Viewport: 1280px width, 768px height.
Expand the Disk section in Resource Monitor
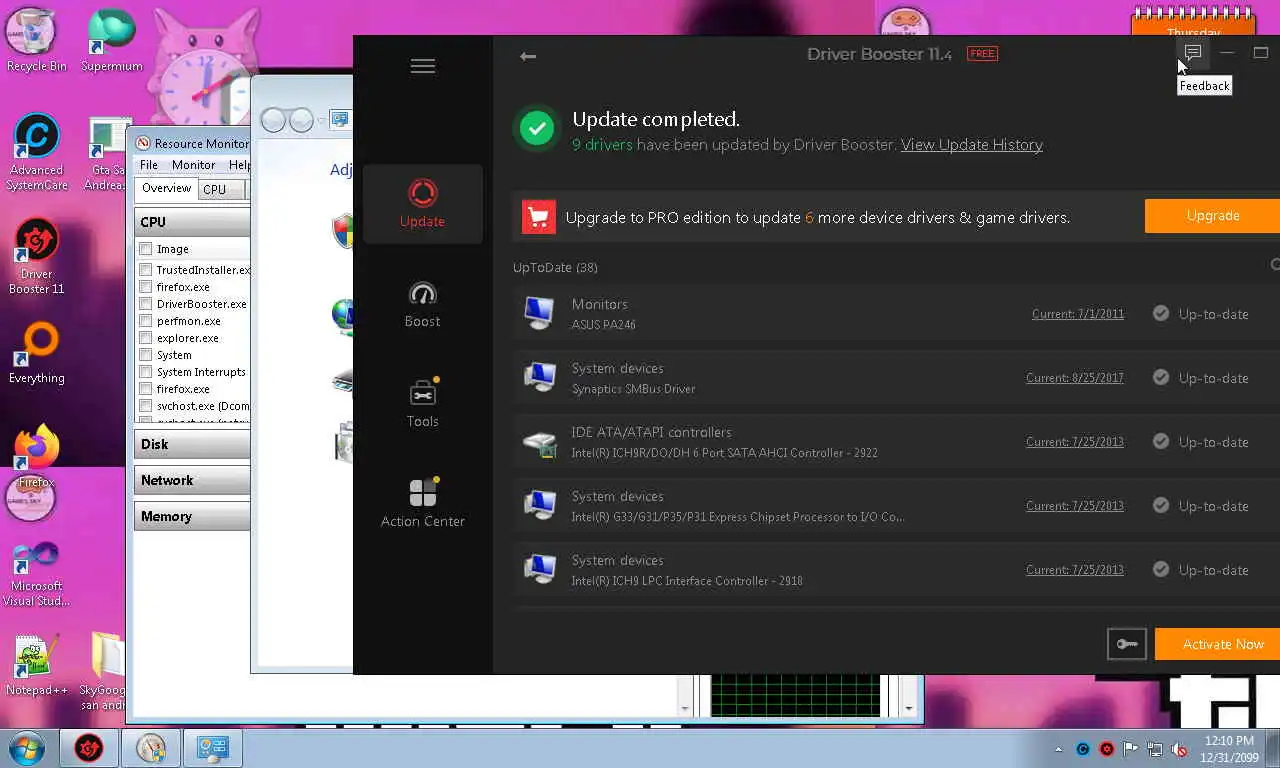192,444
